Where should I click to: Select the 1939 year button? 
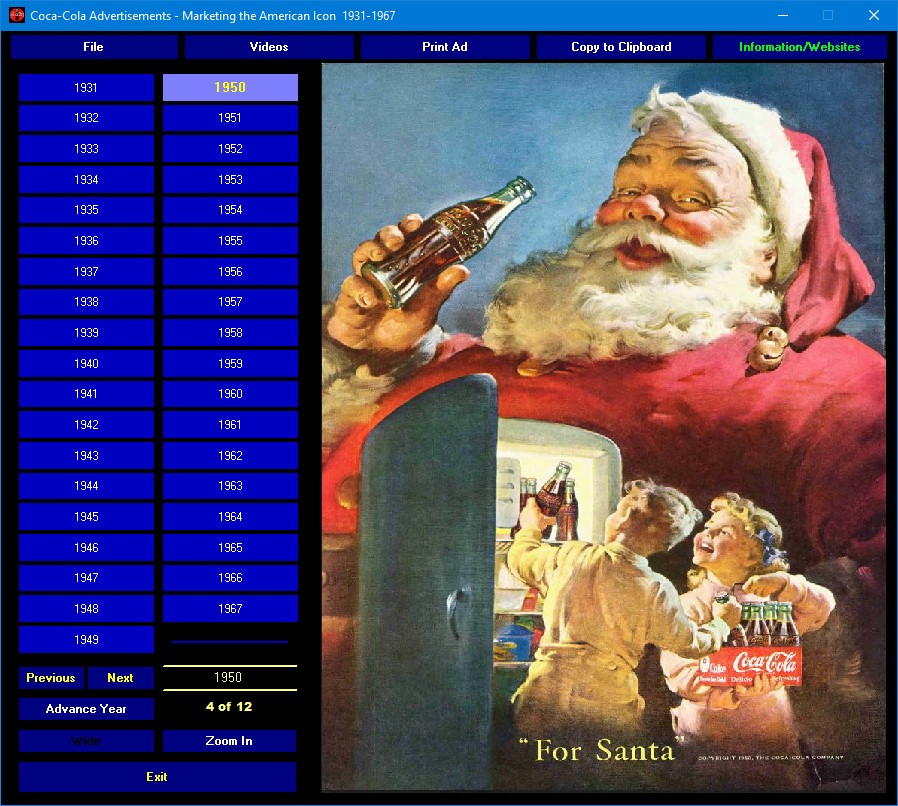click(86, 333)
